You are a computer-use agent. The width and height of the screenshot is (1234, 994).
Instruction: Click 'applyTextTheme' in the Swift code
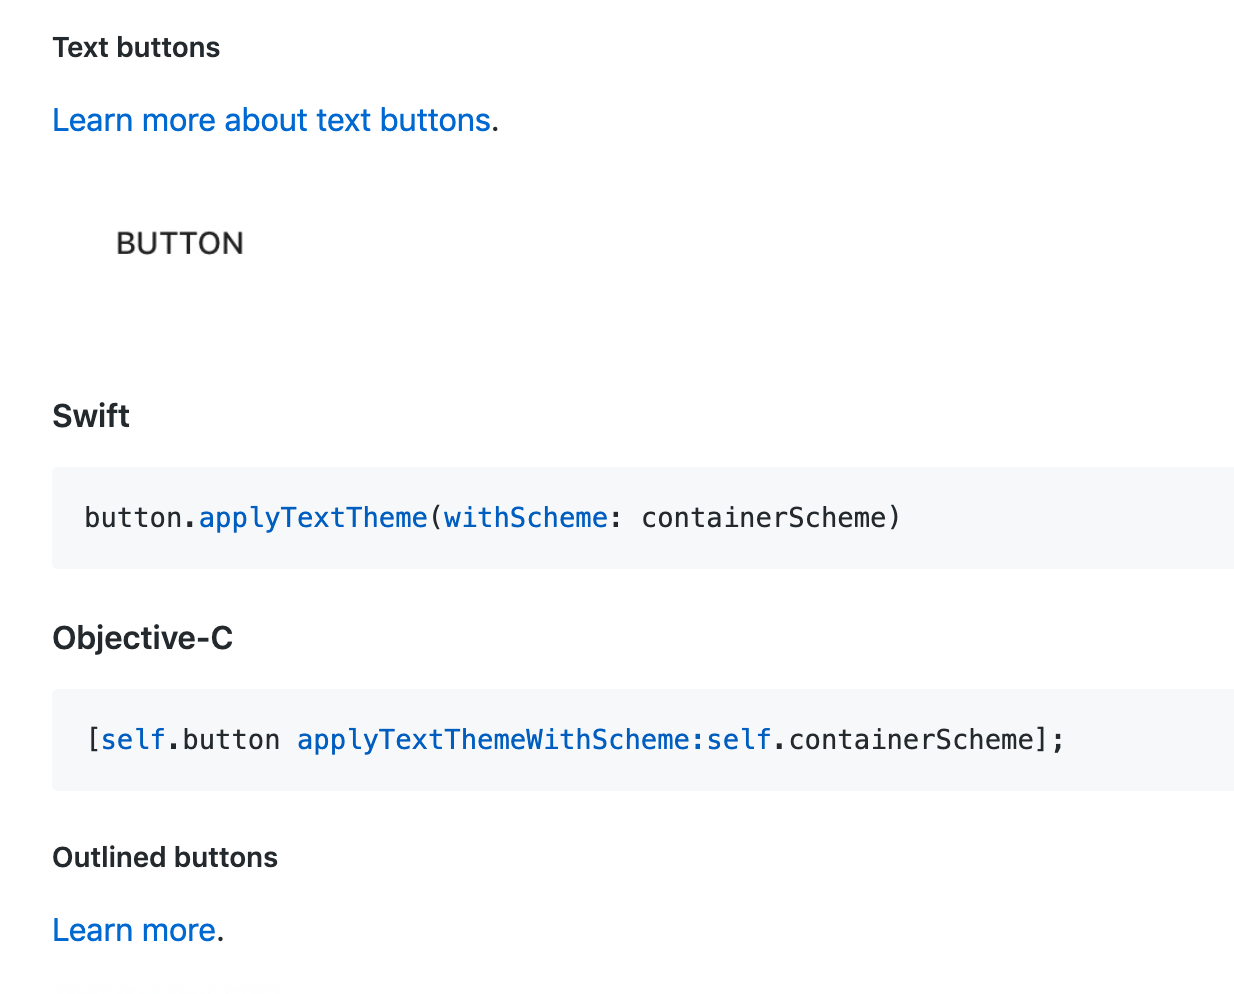[313, 518]
